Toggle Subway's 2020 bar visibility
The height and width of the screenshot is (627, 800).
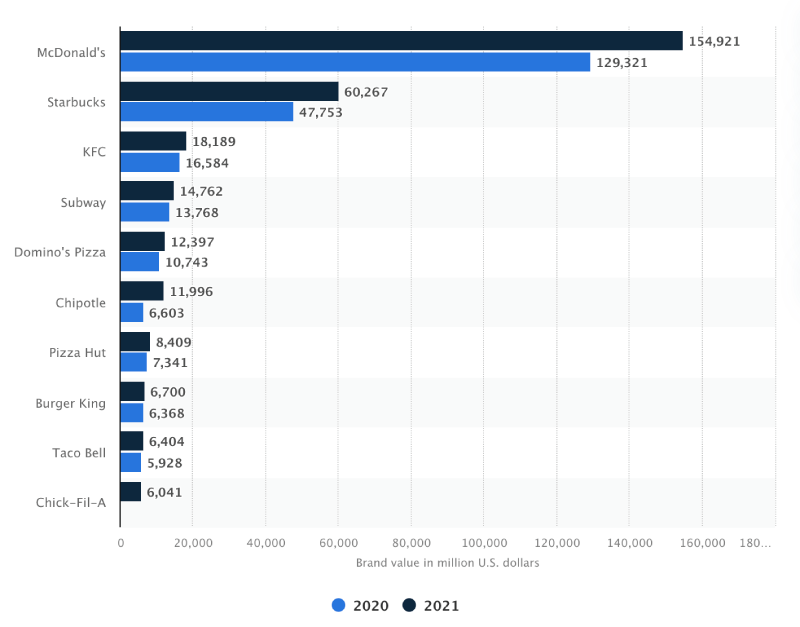coord(142,212)
